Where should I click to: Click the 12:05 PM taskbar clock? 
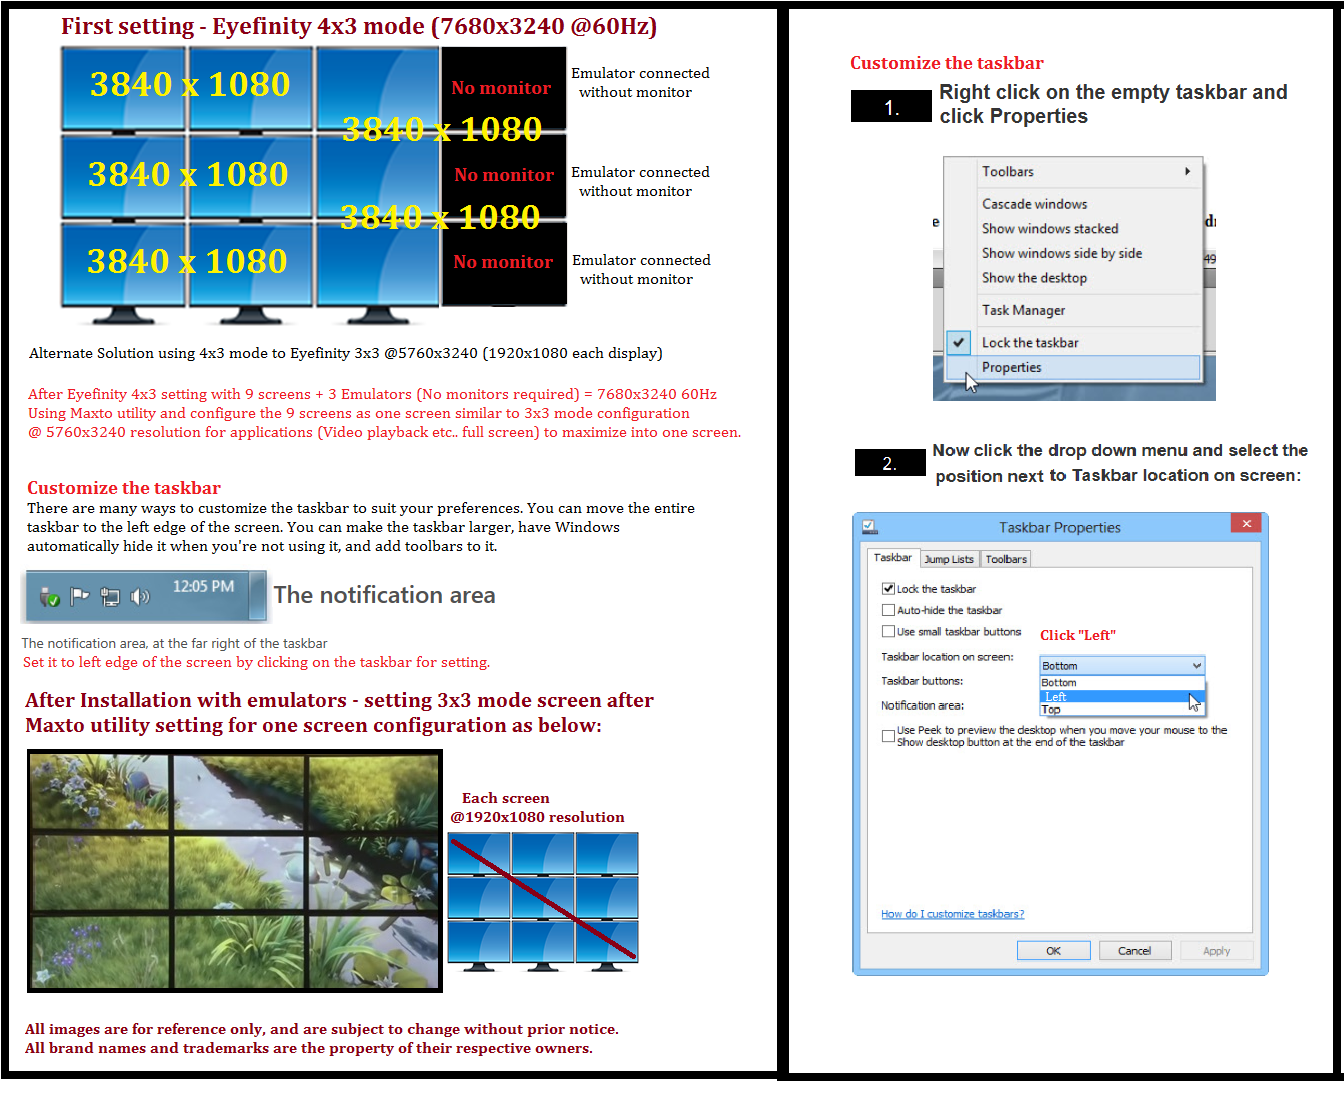coord(203,586)
